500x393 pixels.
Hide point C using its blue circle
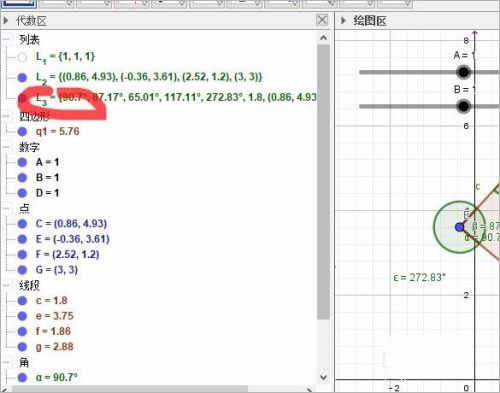(x=22, y=224)
